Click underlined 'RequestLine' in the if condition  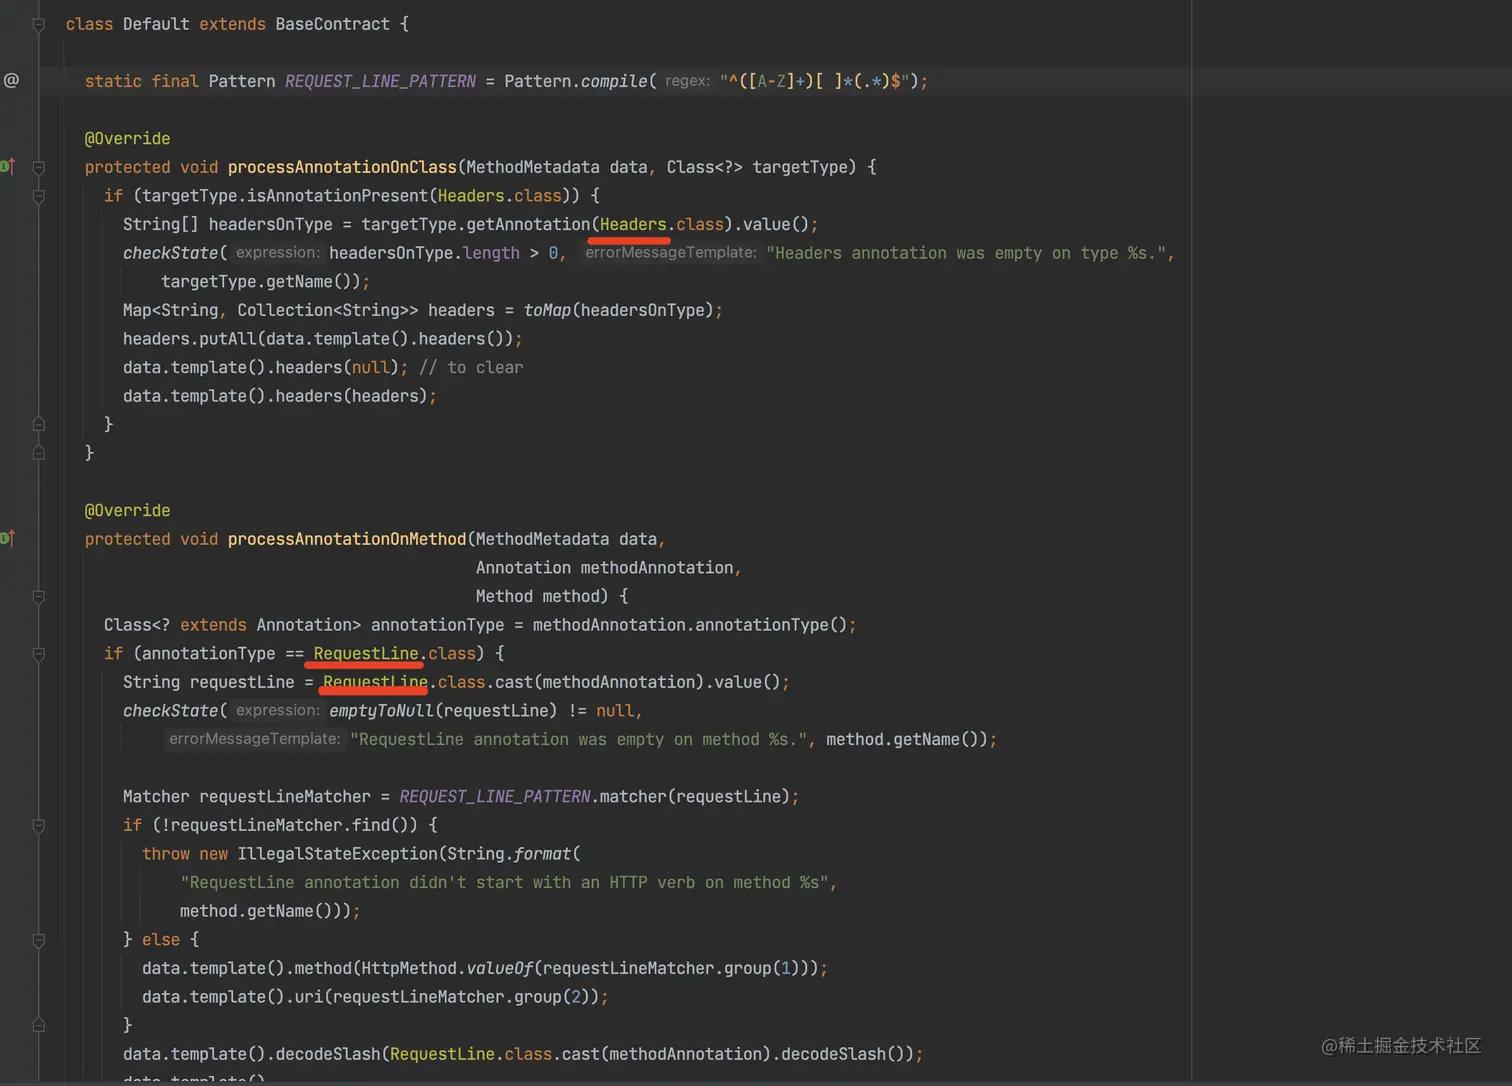pos(366,653)
